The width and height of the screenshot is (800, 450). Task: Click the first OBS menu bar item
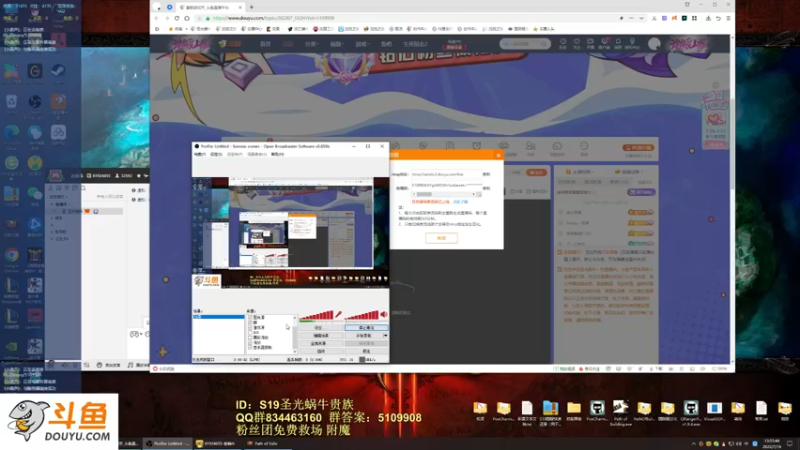pos(199,154)
